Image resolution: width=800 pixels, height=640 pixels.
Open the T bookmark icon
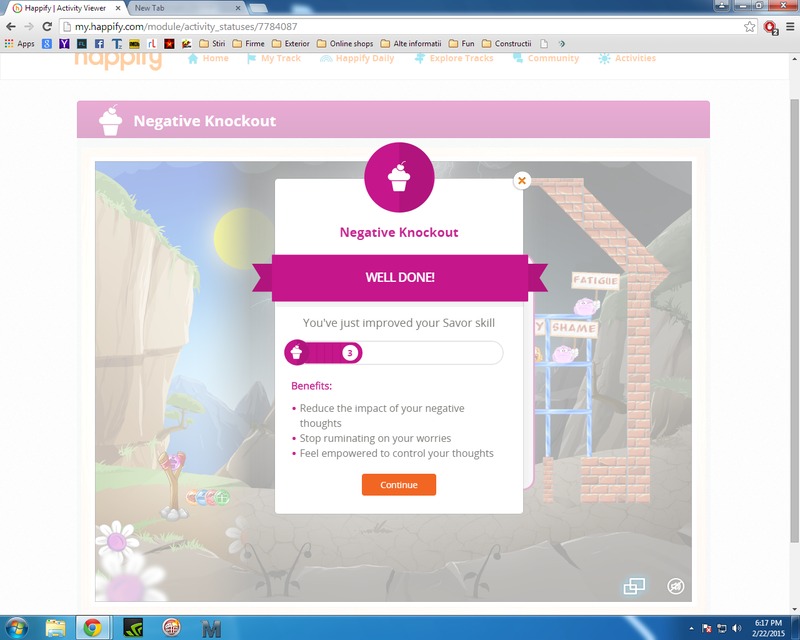(117, 43)
